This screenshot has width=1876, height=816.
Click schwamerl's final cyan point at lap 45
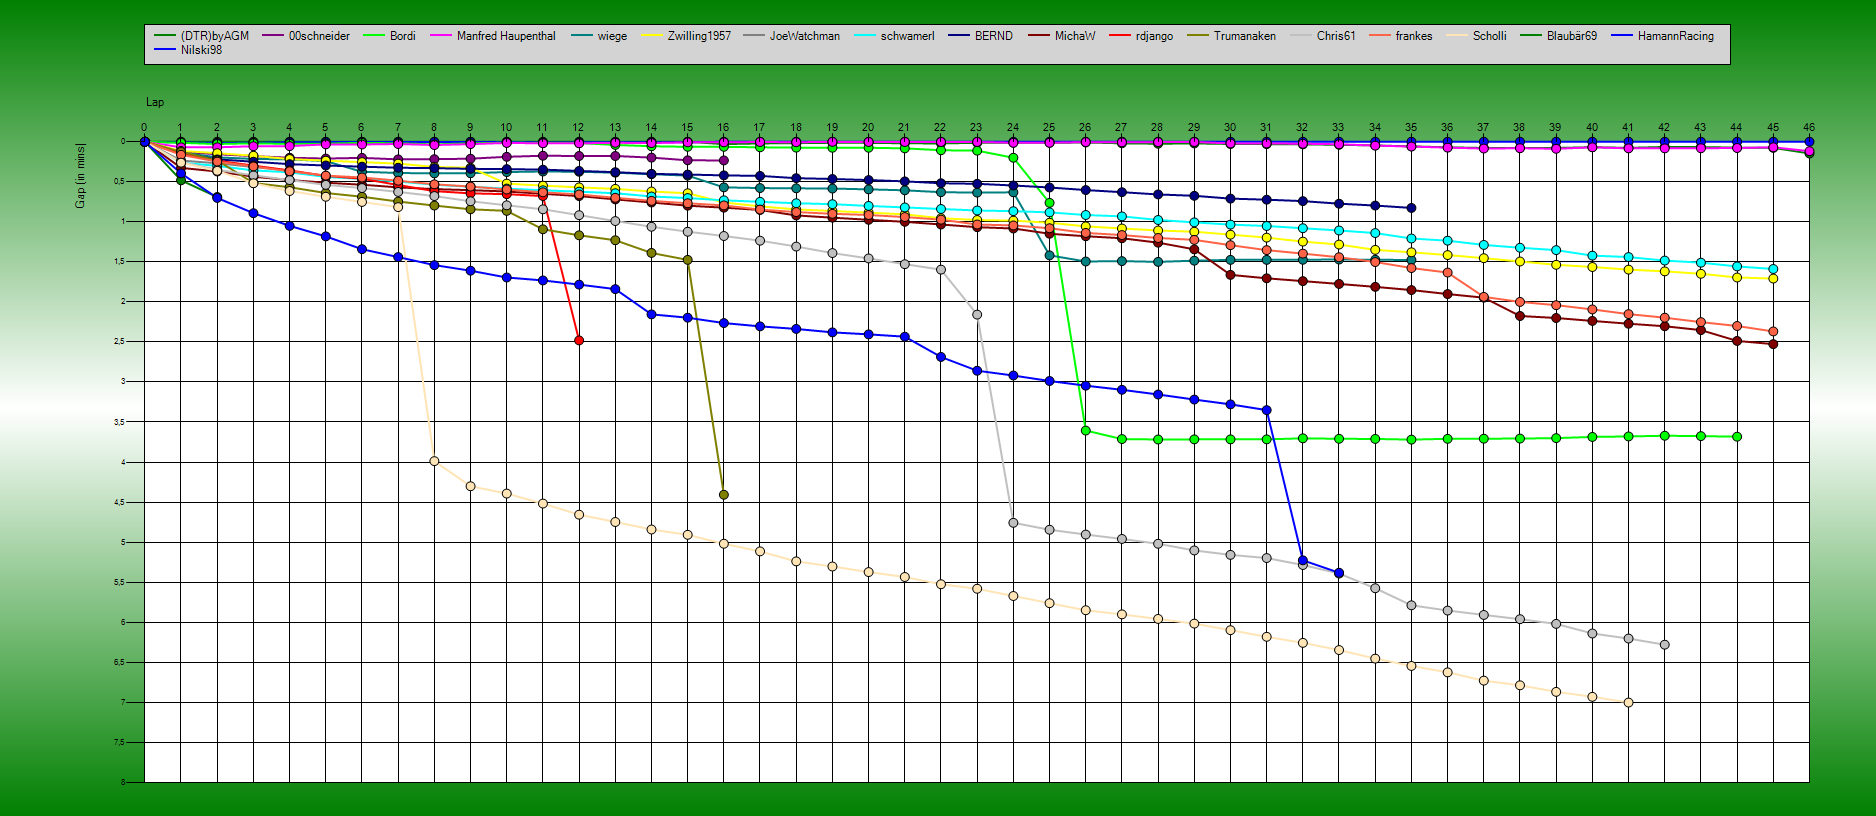click(1773, 269)
